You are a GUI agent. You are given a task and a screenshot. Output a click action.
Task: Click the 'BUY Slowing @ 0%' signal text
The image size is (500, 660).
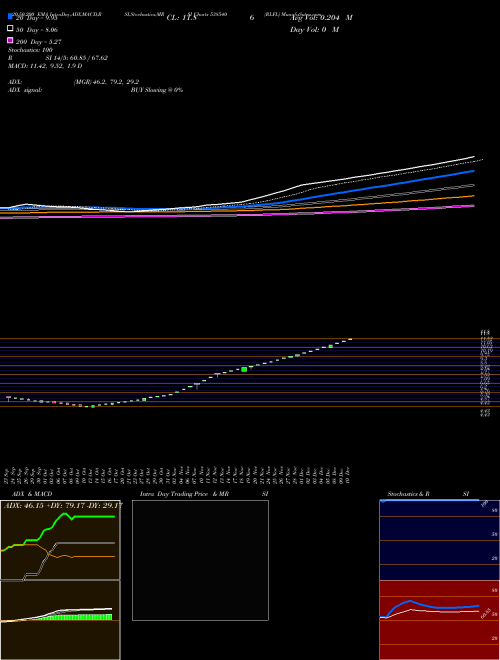pos(157,90)
